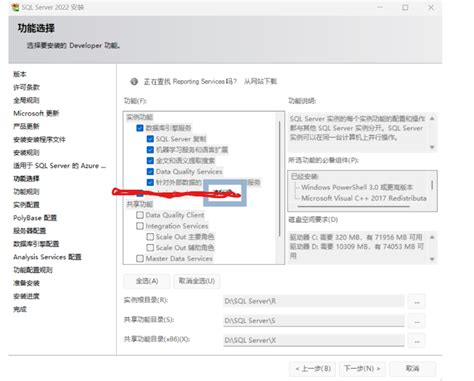Screen dimensions: 474x381
Task: Click the prerequisites box vertical scrollbar
Action: tap(432, 185)
